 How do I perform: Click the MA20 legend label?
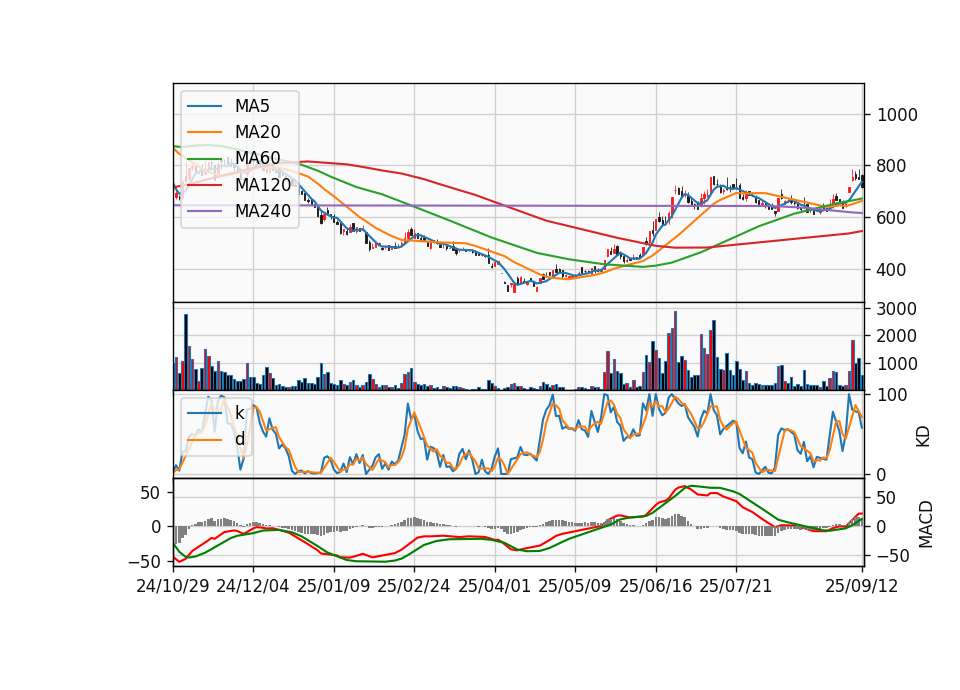(x=258, y=132)
